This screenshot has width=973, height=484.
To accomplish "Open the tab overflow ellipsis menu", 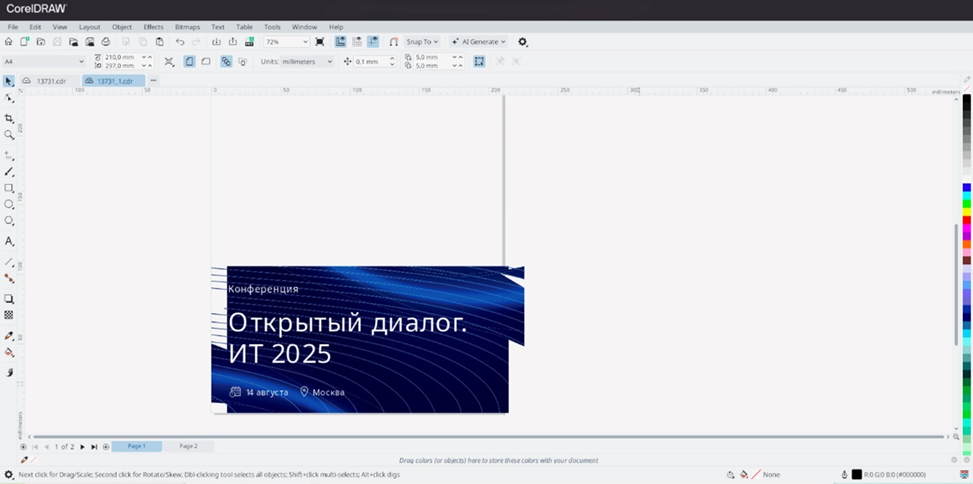I will [x=153, y=81].
